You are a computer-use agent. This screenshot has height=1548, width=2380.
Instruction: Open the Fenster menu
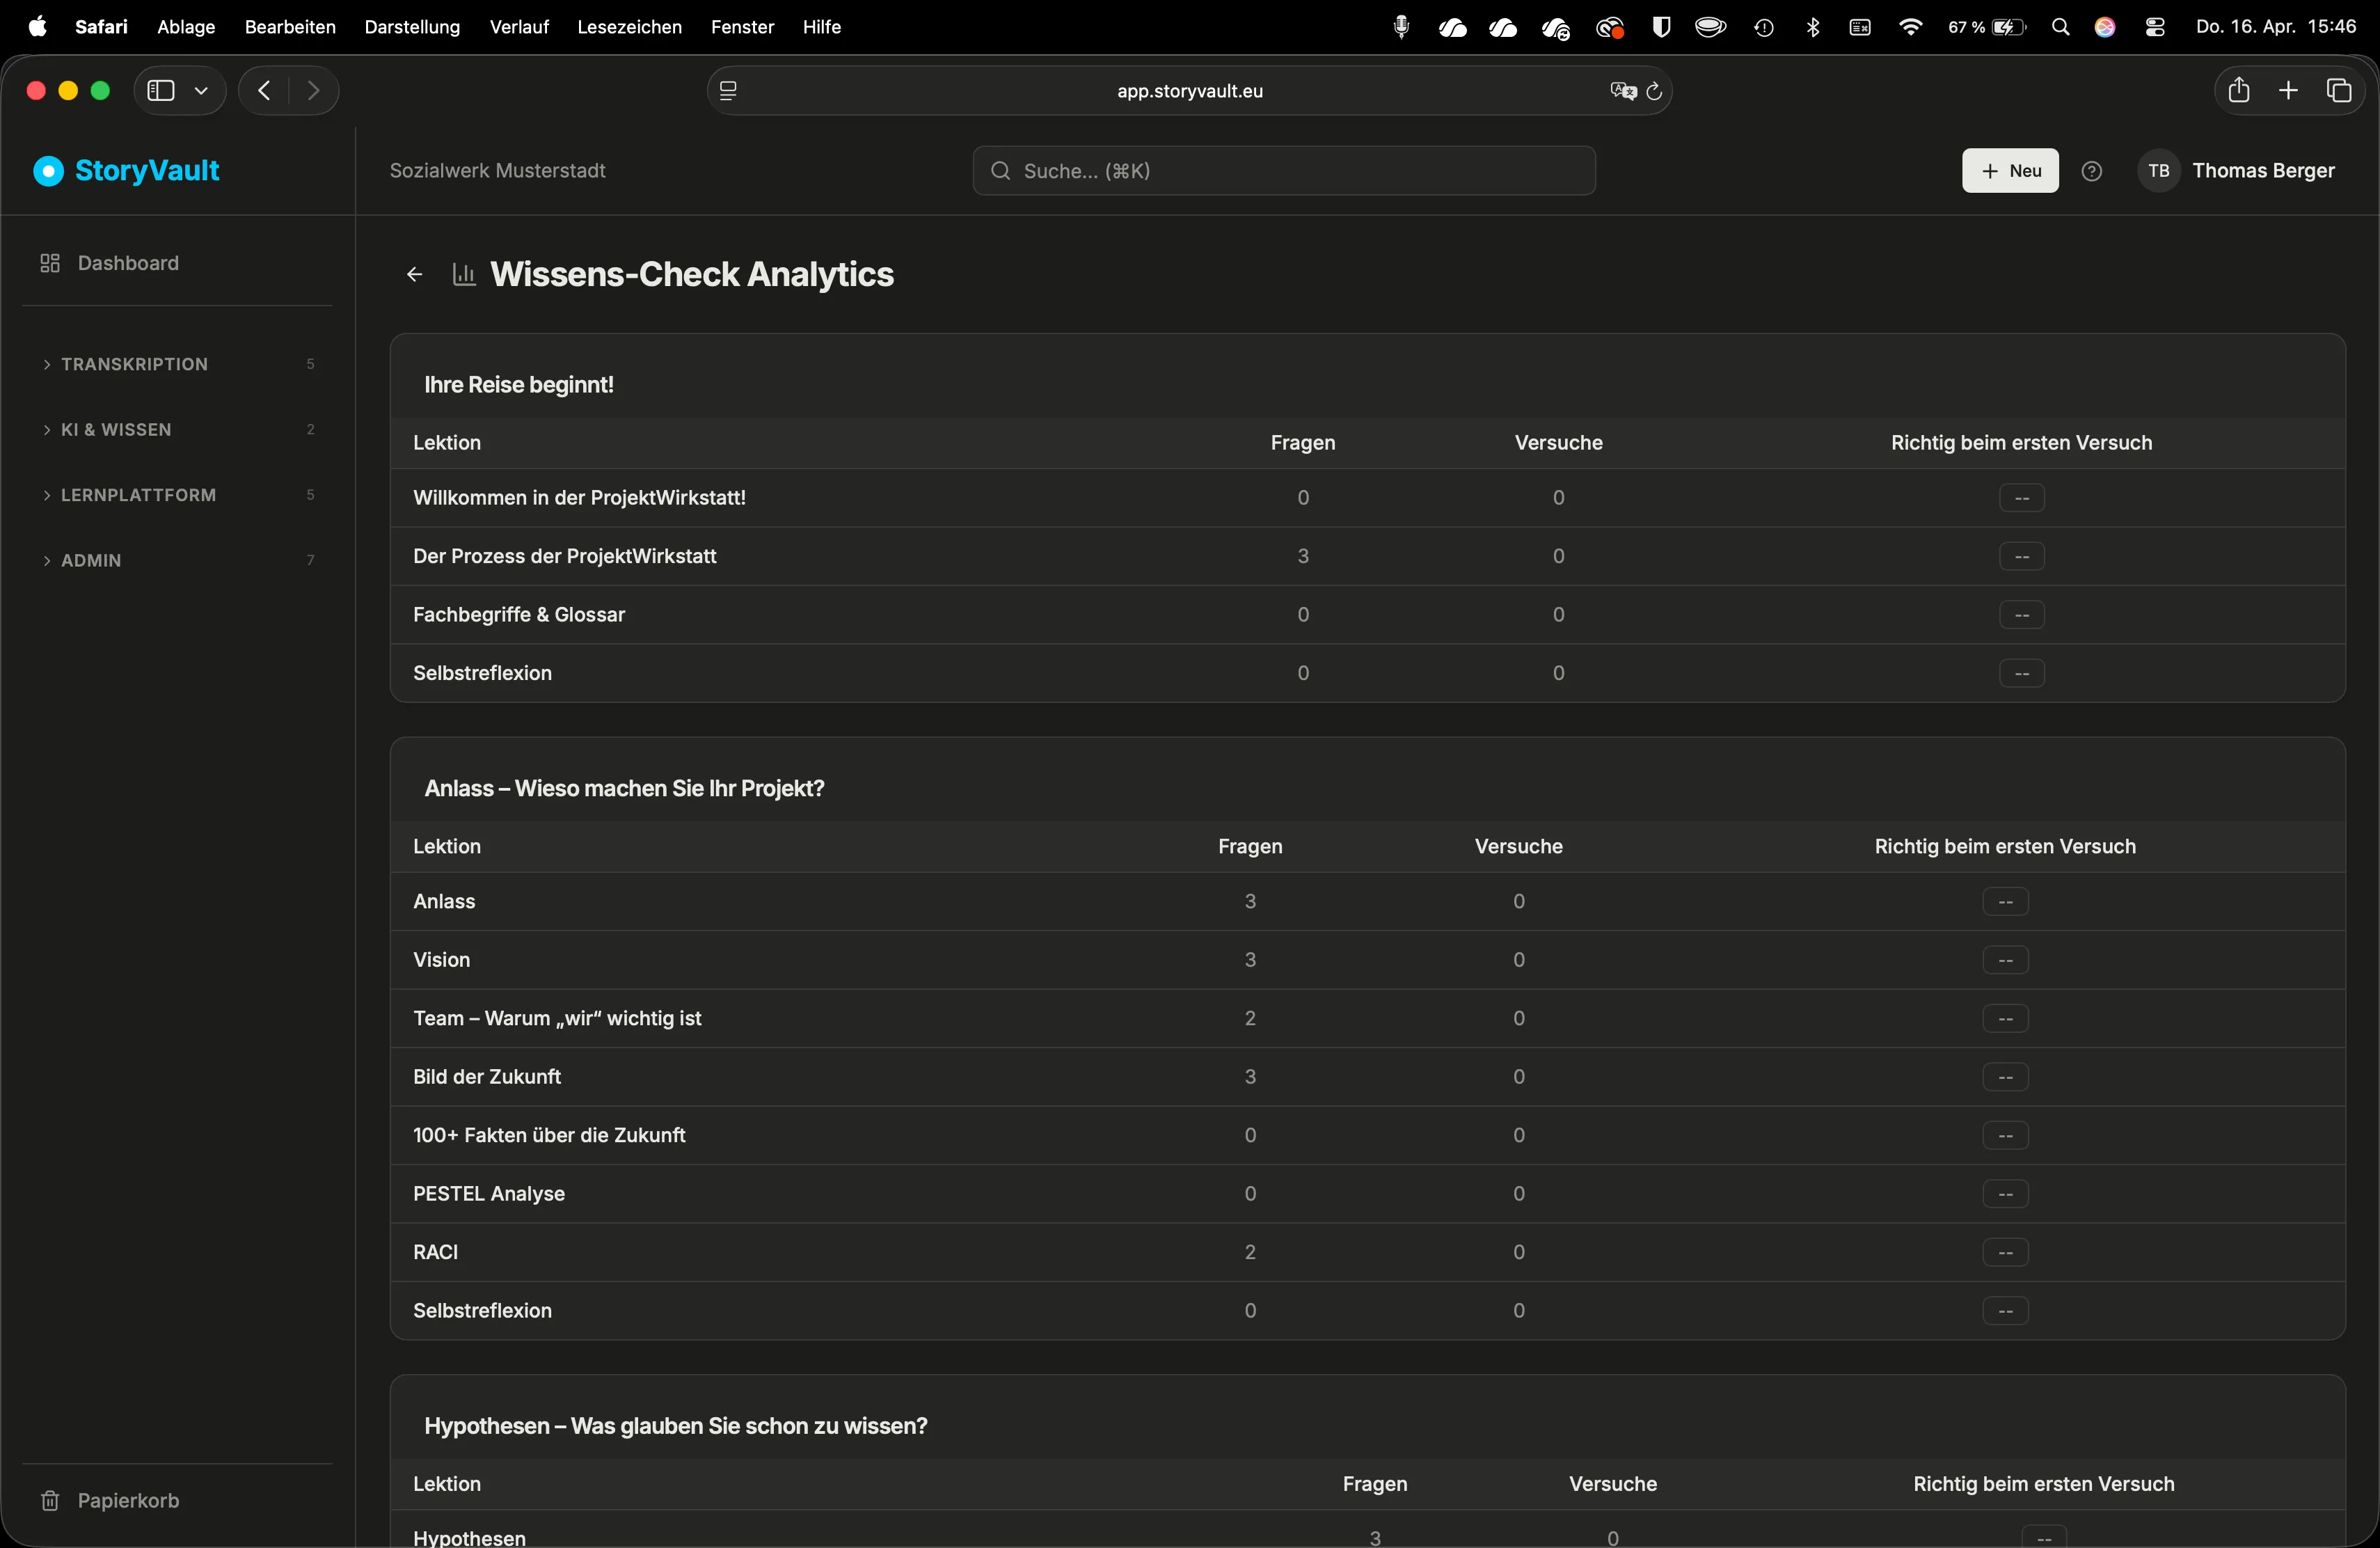742,27
